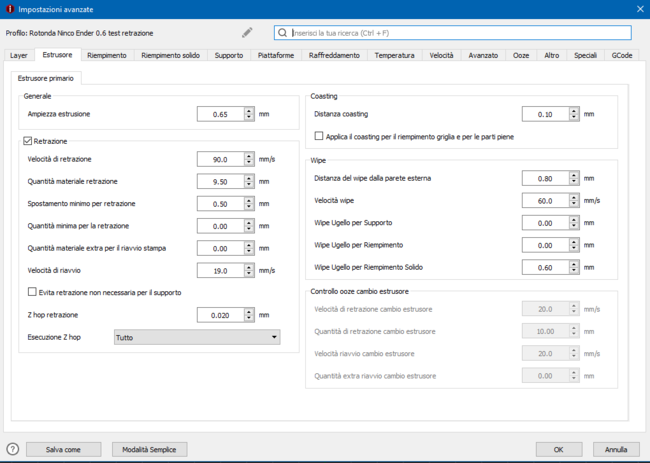This screenshot has width=650, height=463.
Task: Click the search magnifier icon
Action: tap(282, 33)
